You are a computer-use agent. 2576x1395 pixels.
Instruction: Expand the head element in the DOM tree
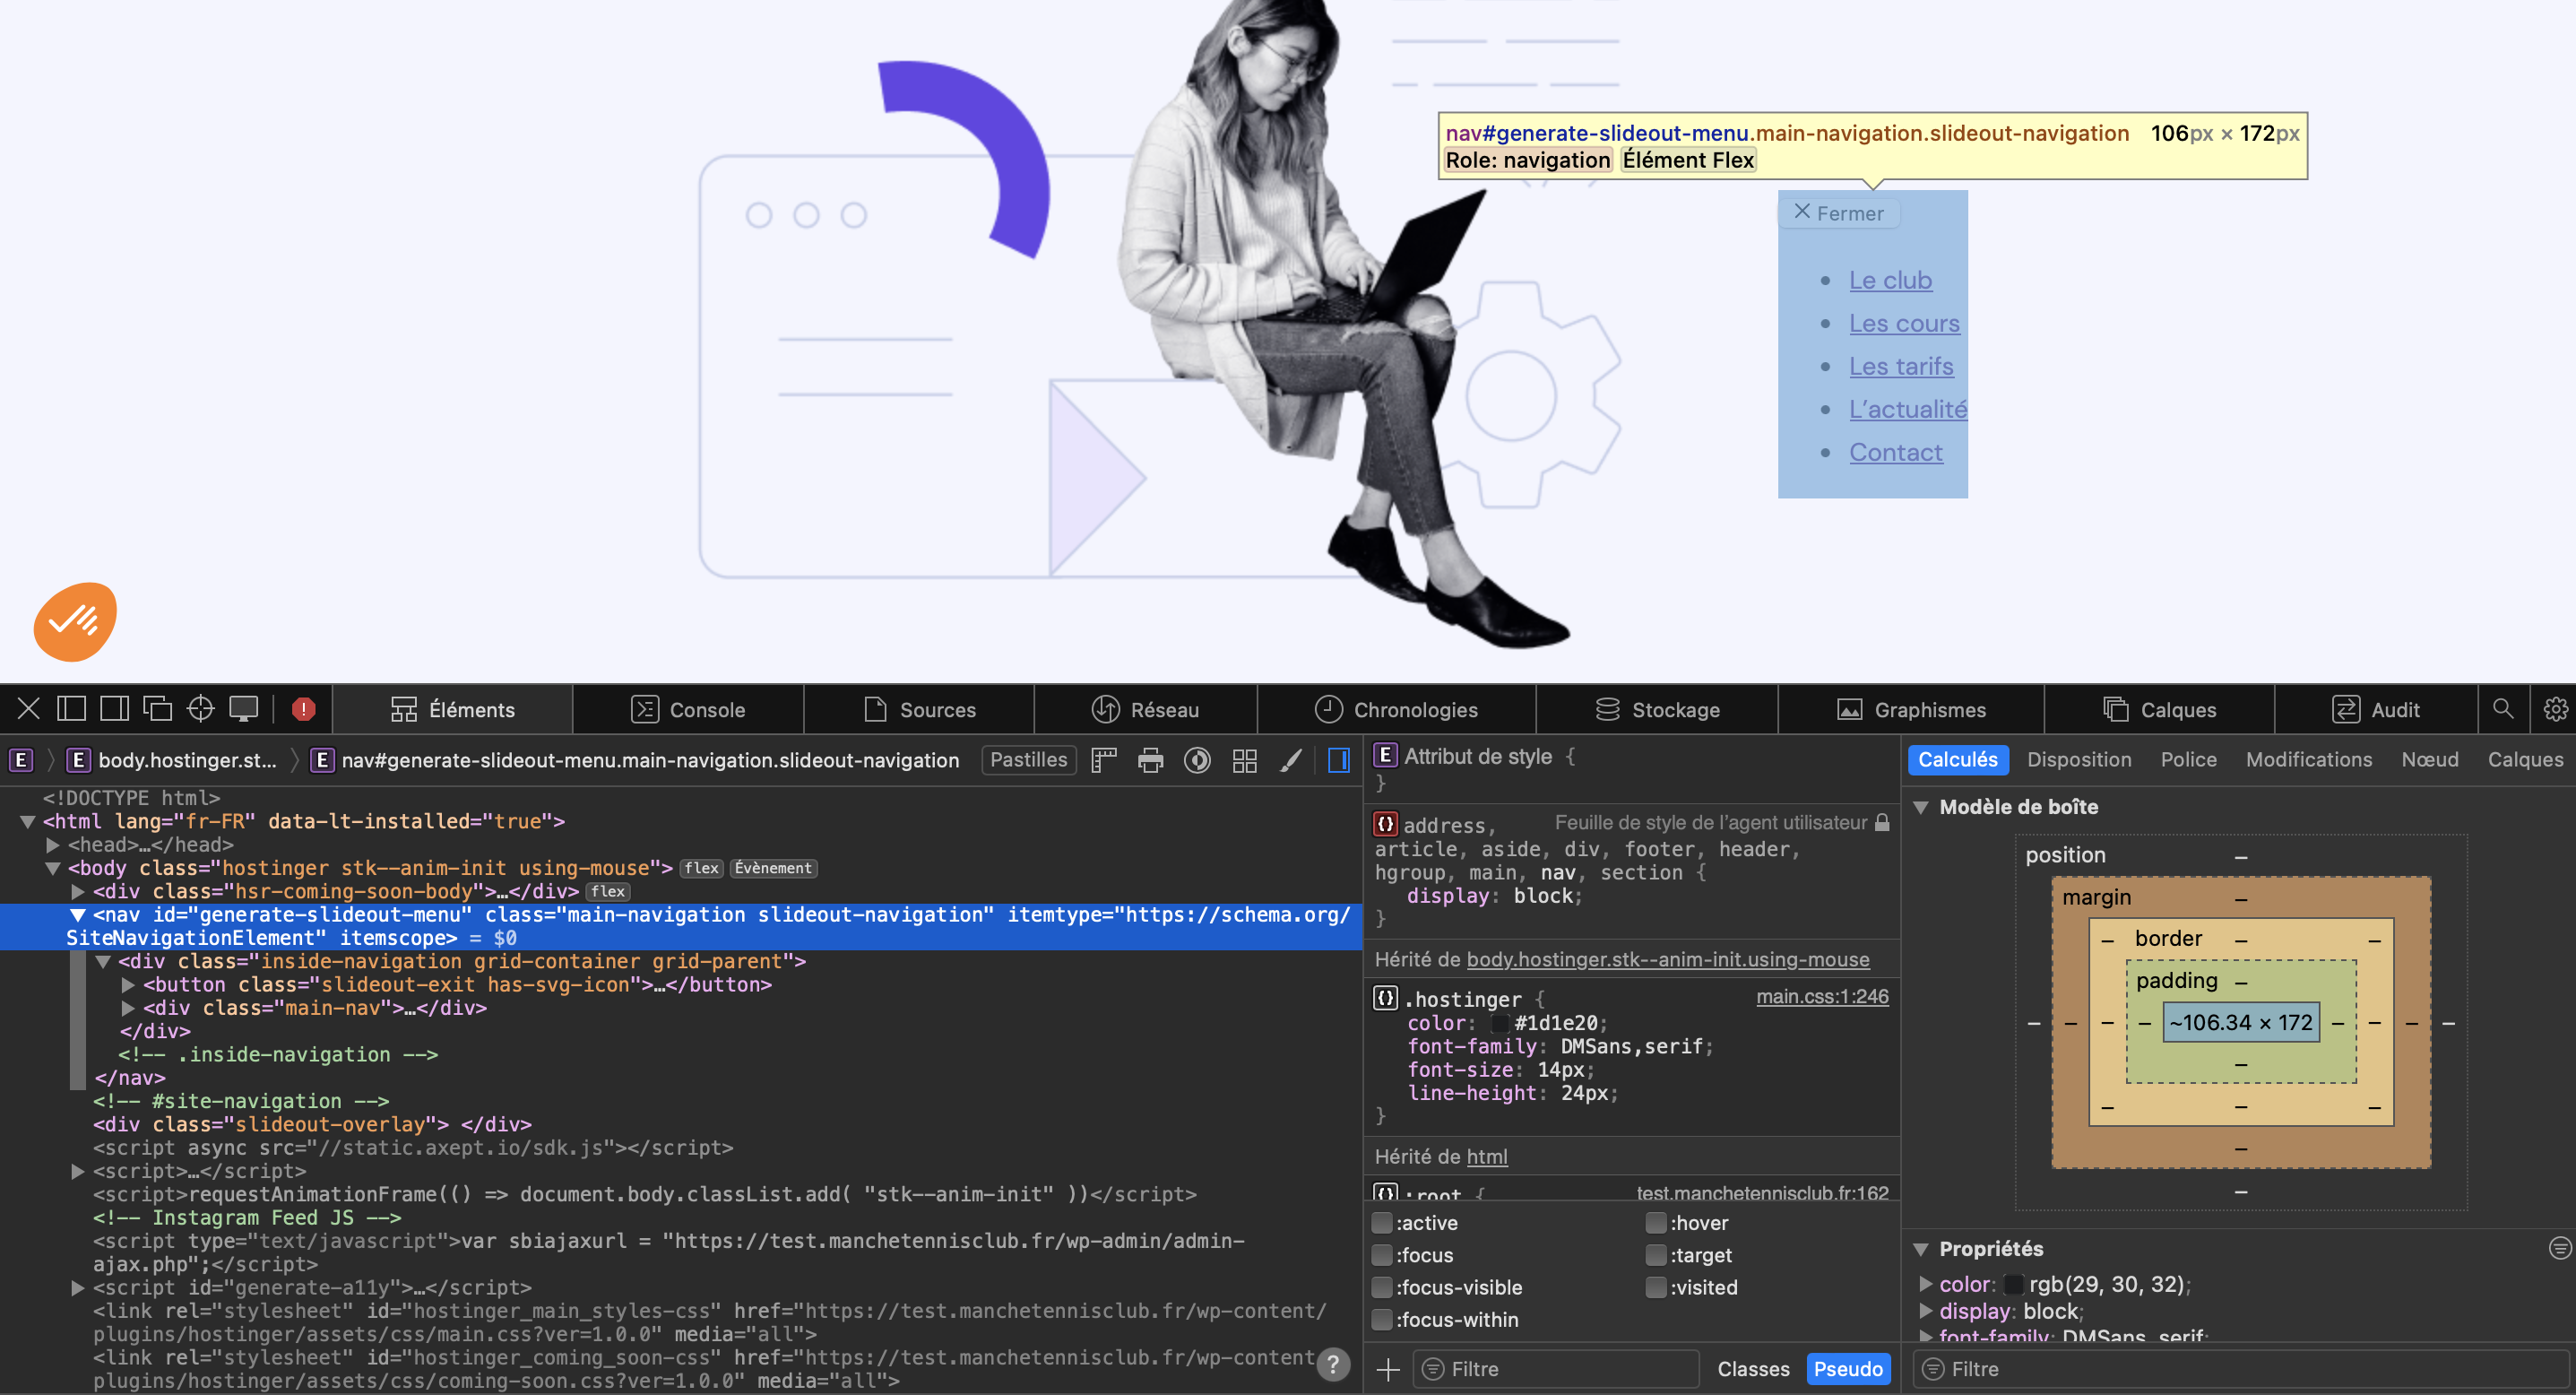tap(53, 845)
